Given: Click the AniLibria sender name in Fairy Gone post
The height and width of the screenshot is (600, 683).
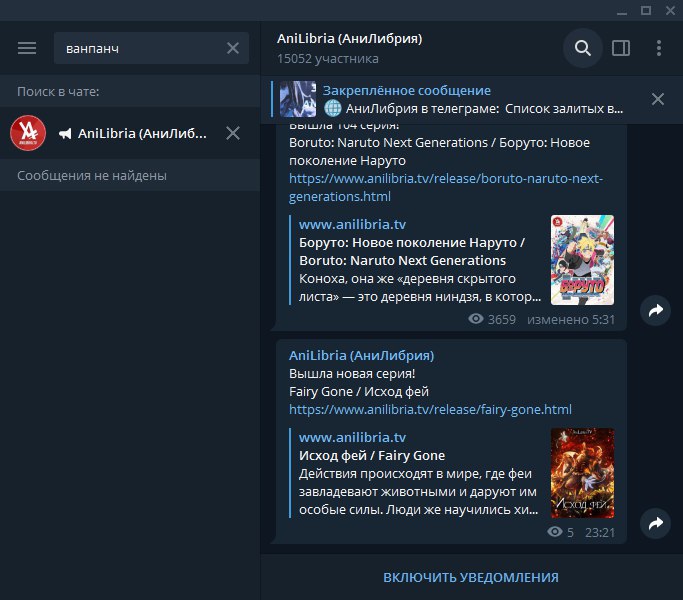Looking at the screenshot, I should (x=362, y=356).
